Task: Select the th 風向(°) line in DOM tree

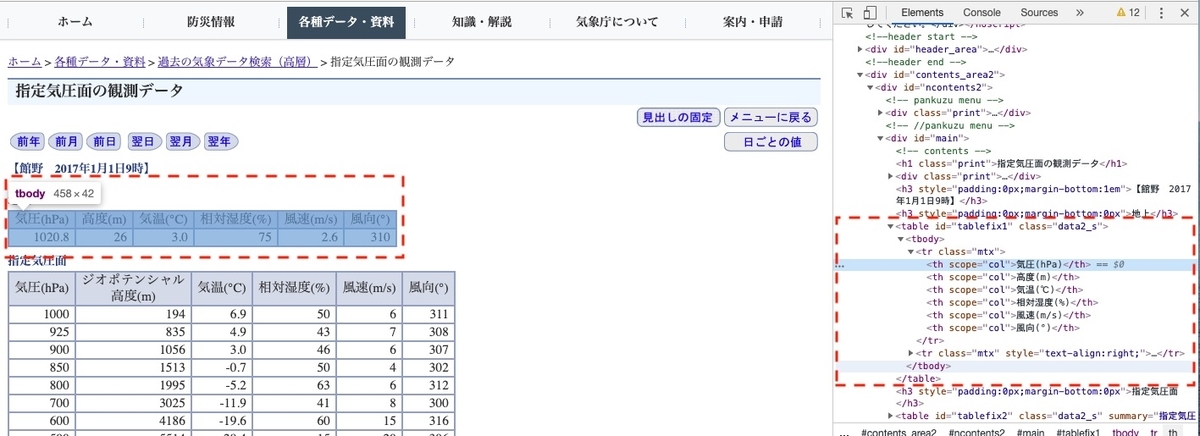Action: pyautogui.click(x=1003, y=327)
